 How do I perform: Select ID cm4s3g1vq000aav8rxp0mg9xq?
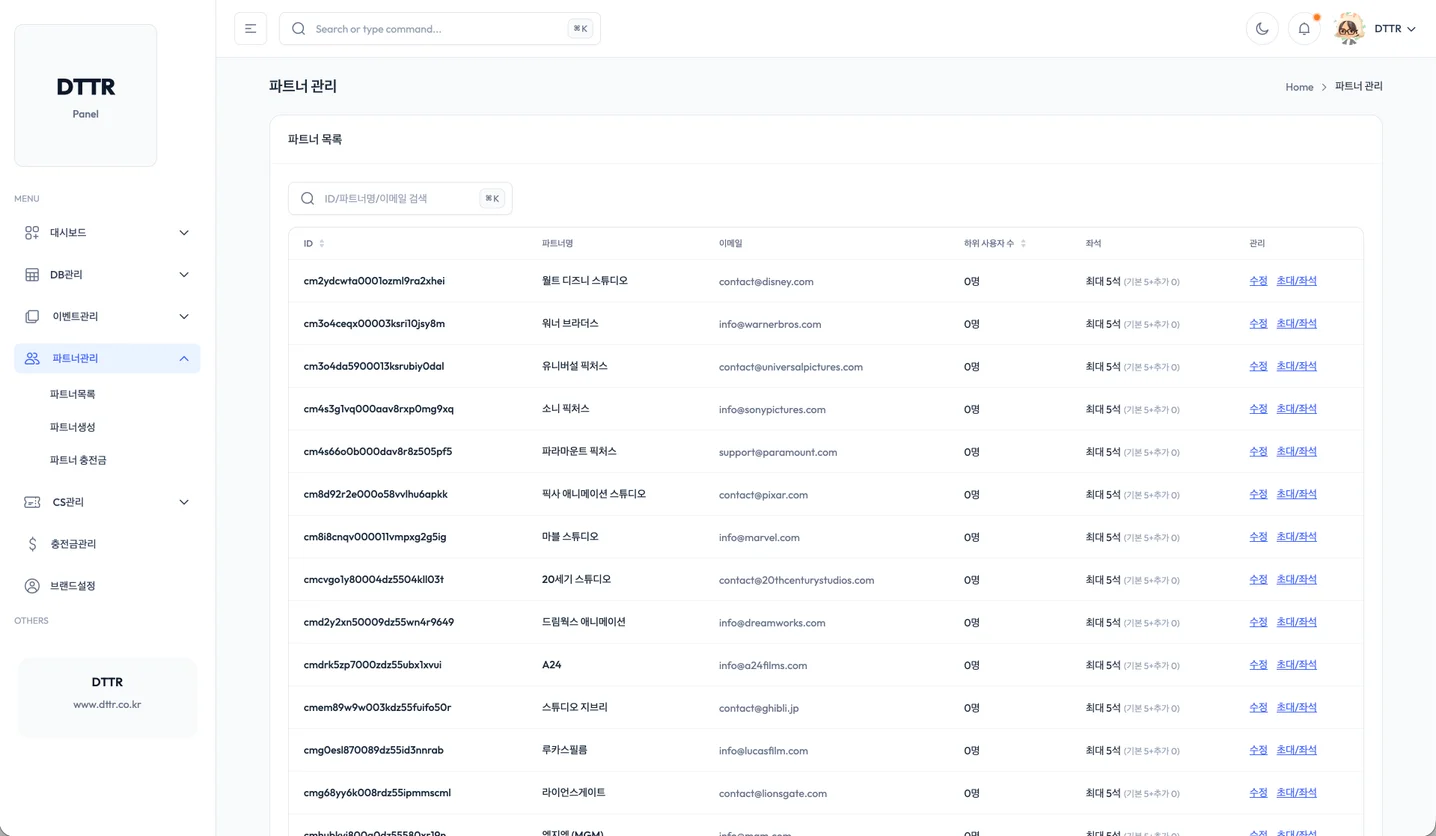point(378,409)
